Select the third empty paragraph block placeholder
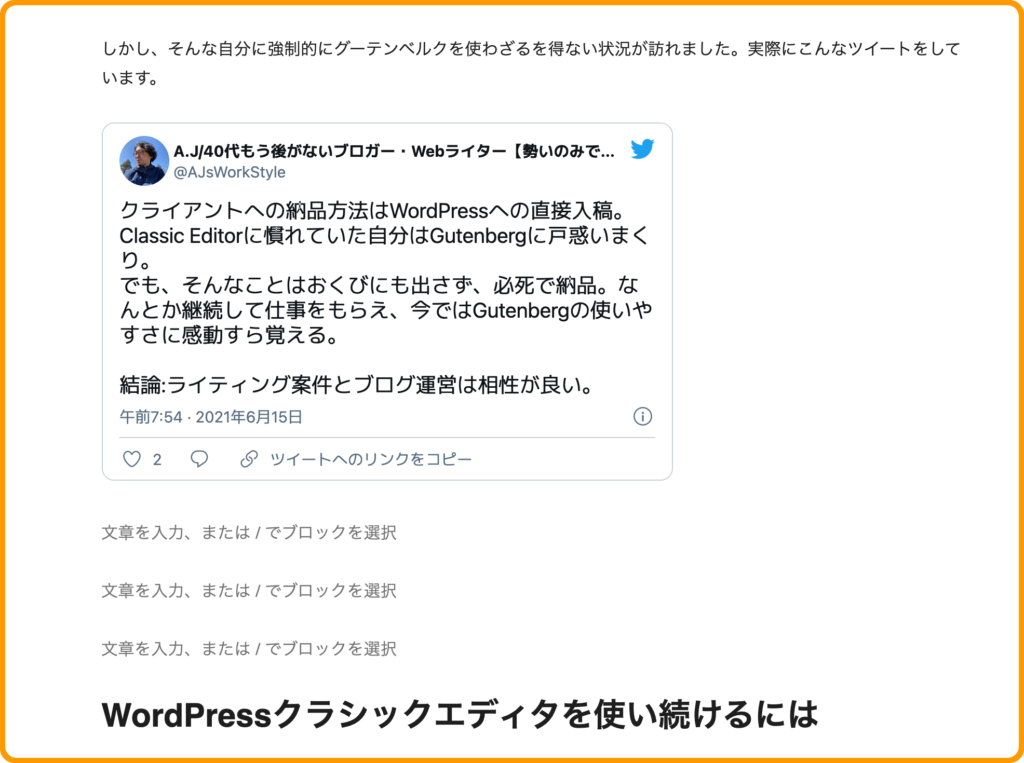Image resolution: width=1024 pixels, height=763 pixels. (249, 649)
